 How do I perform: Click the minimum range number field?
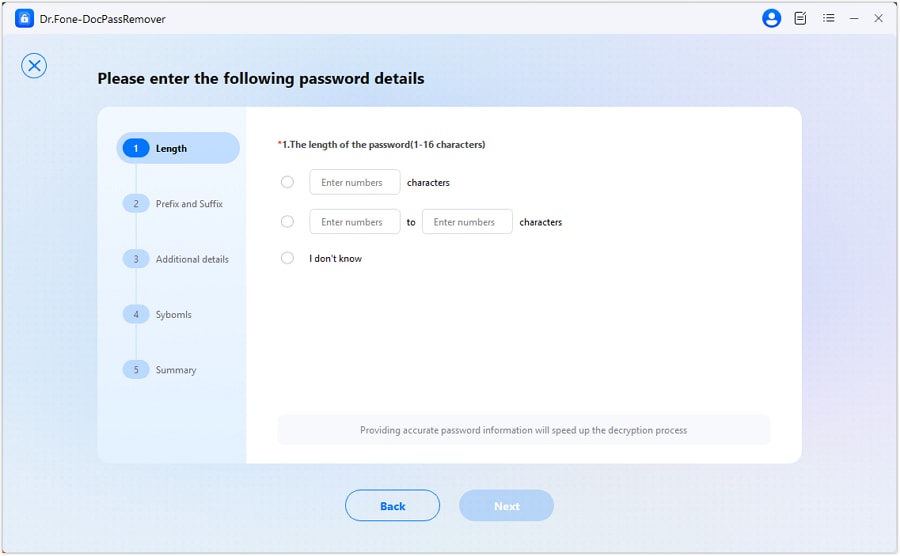pyautogui.click(x=355, y=222)
